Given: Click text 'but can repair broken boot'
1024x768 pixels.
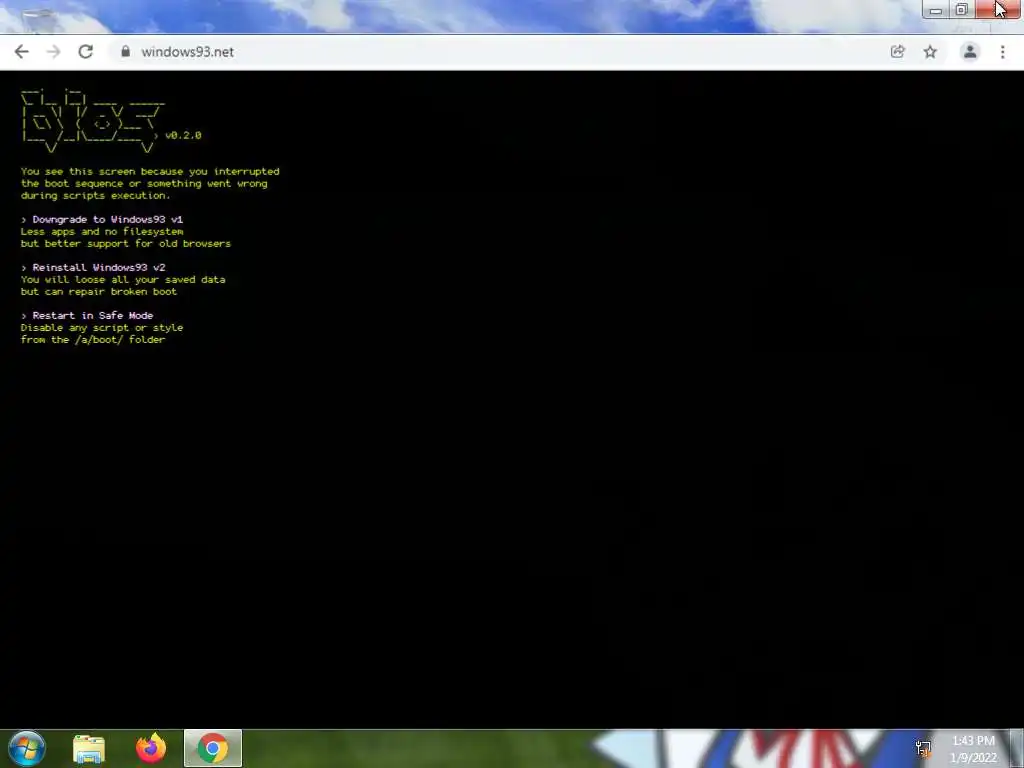Looking at the screenshot, I should pyautogui.click(x=99, y=291).
